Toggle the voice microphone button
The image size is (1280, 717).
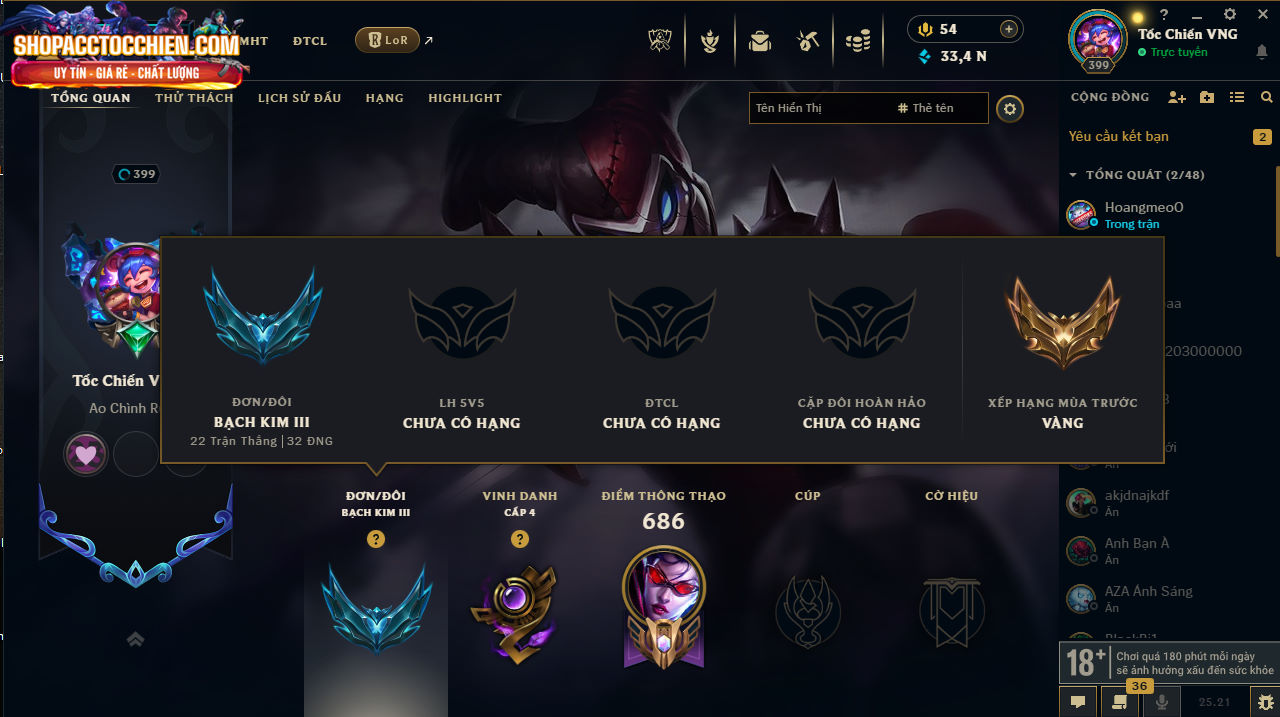point(1161,702)
